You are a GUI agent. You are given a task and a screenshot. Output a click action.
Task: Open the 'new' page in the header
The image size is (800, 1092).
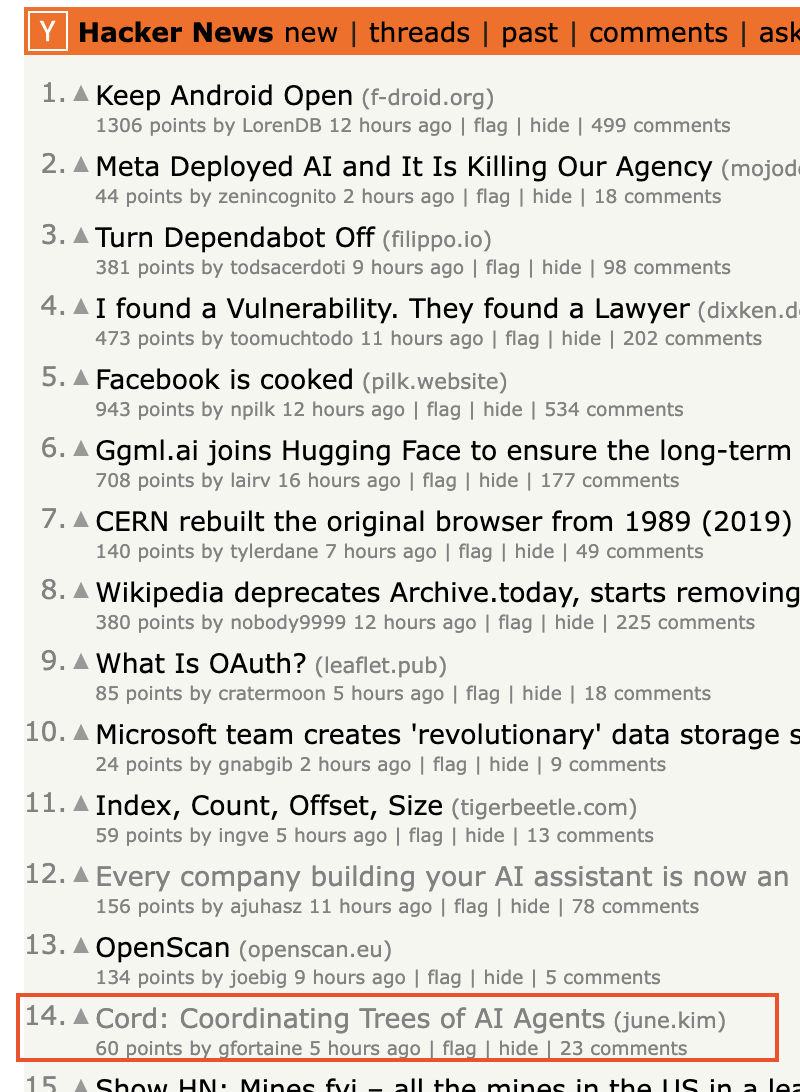pyautogui.click(x=311, y=33)
